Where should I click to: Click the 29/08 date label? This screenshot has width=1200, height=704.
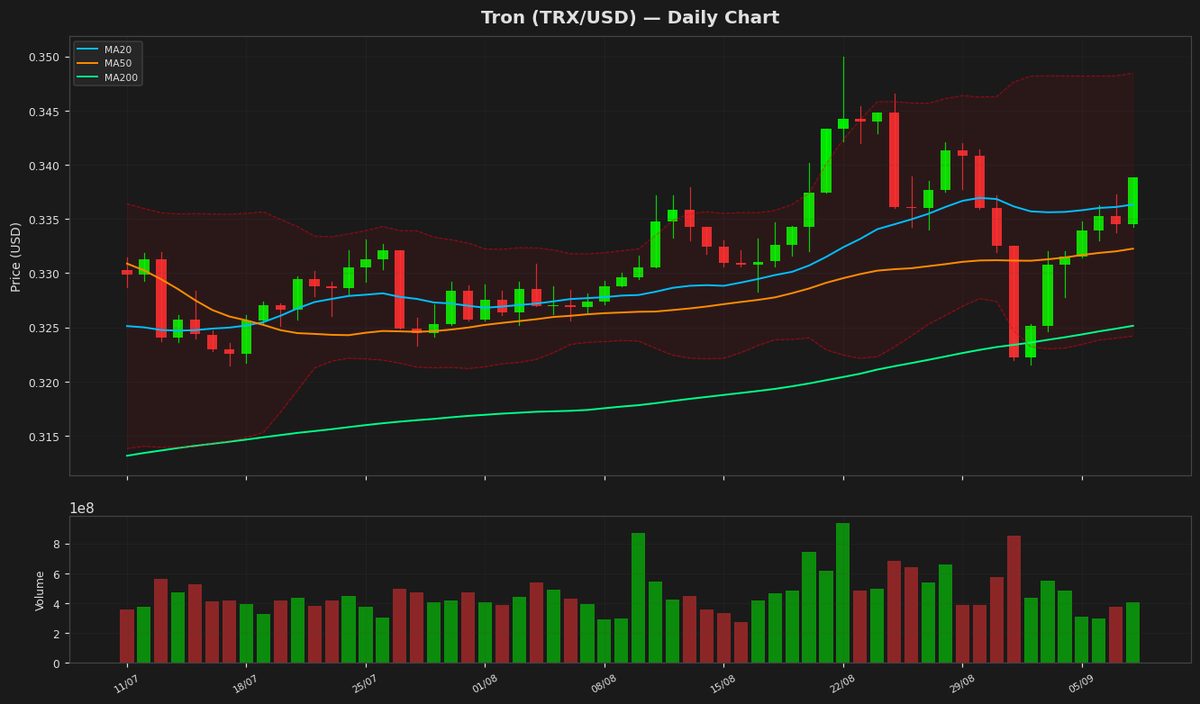(960, 682)
